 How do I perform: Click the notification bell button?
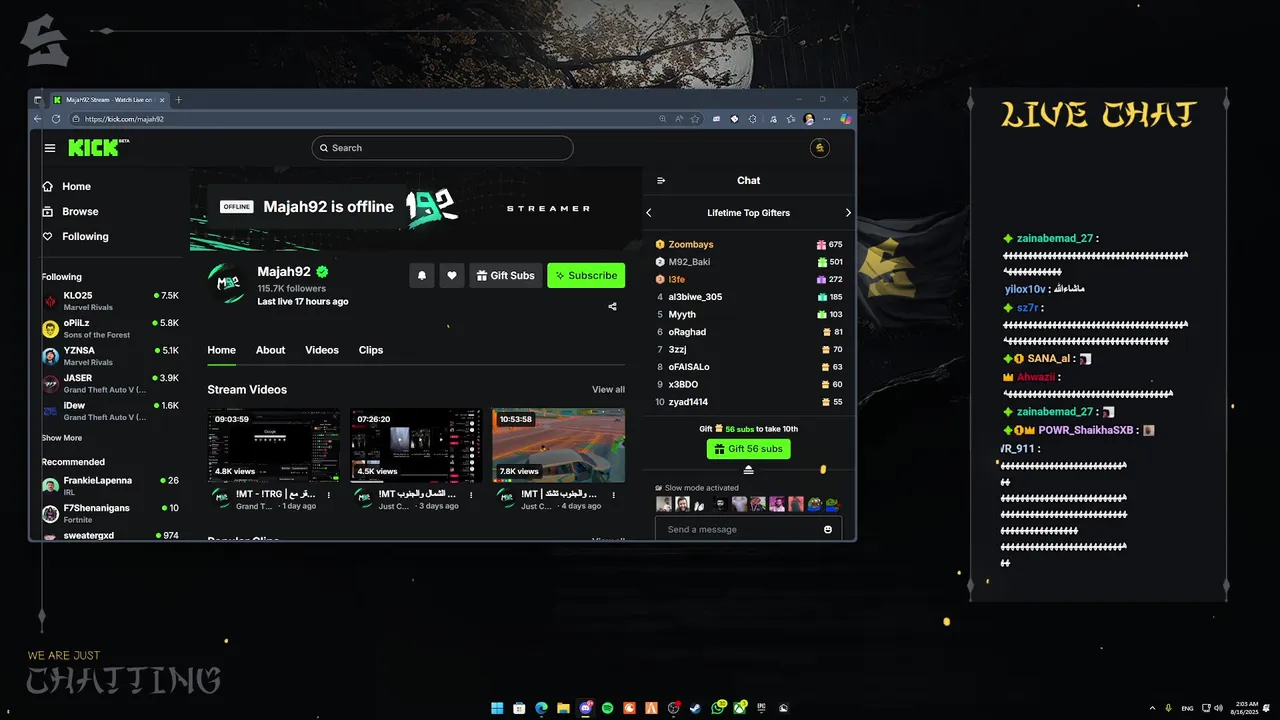coord(422,275)
